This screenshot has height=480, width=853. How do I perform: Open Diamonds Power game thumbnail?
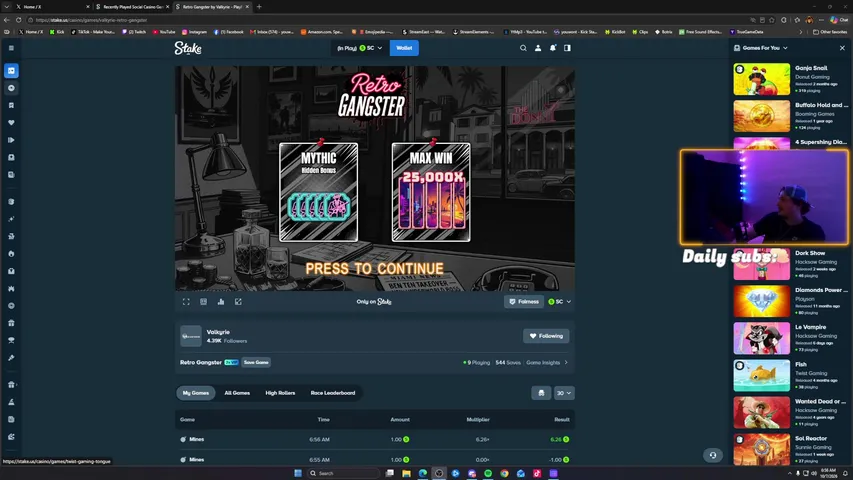tap(762, 301)
